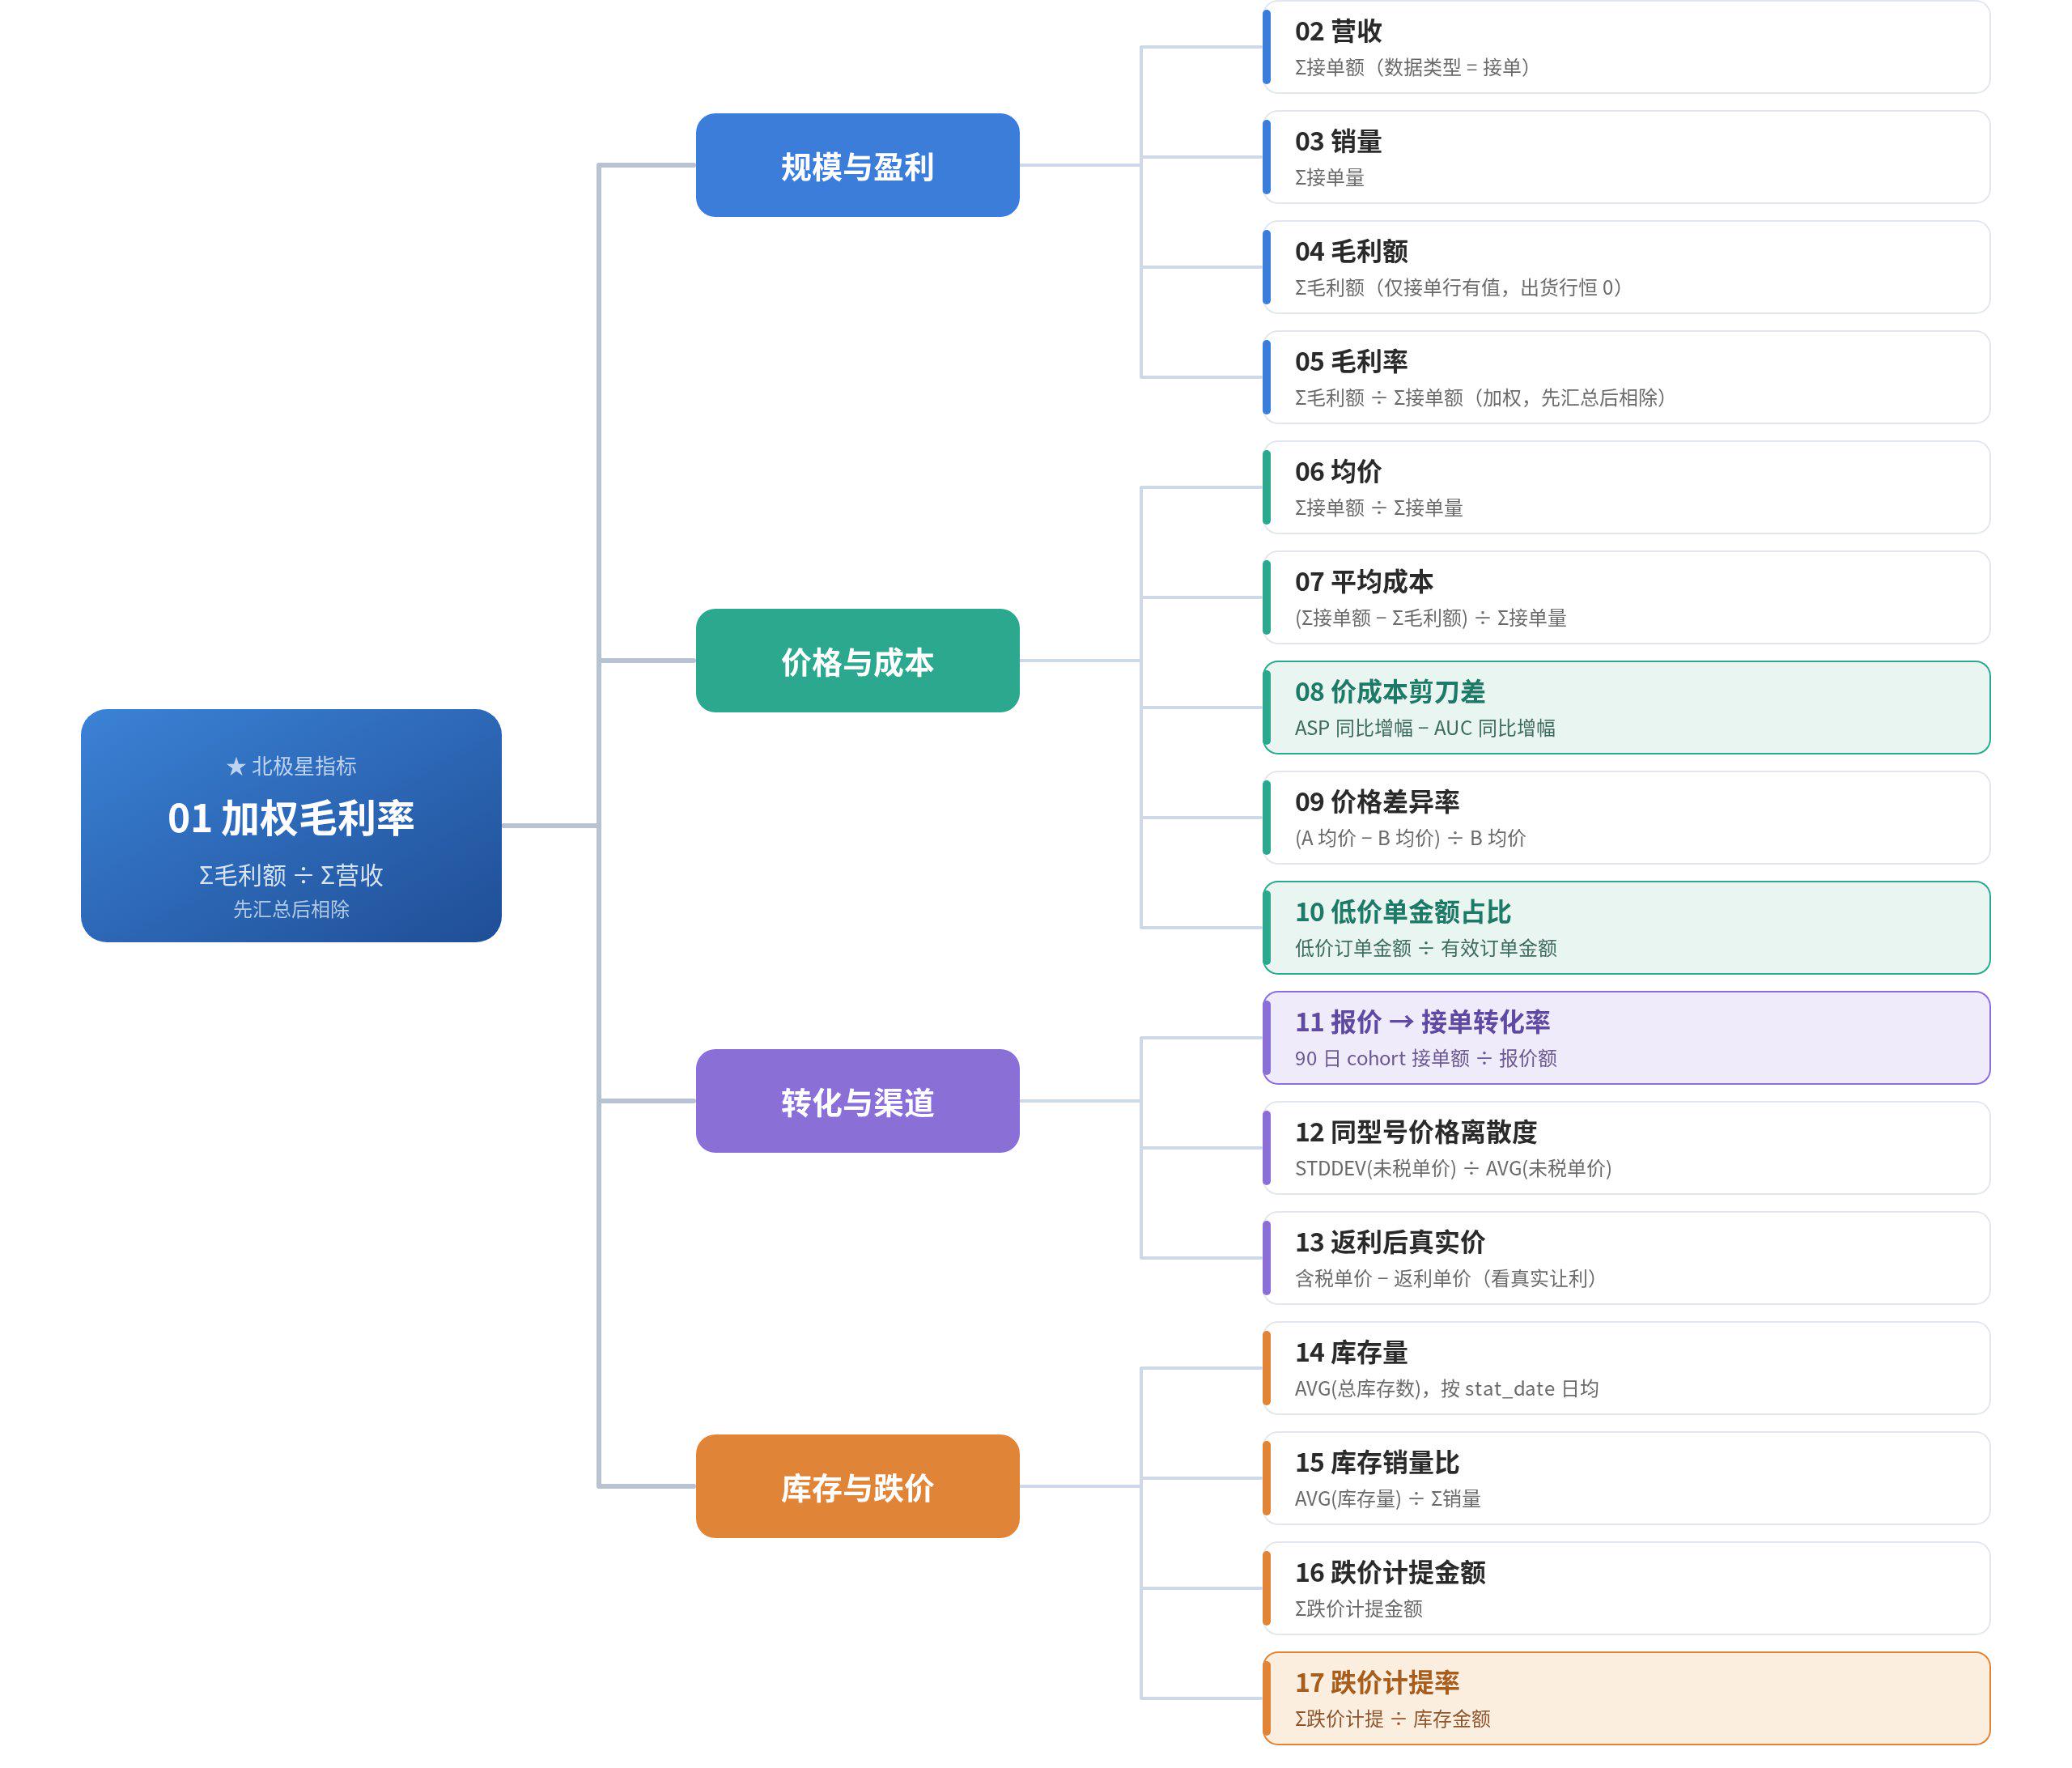2072x1768 pixels.
Task: Select the root node 01 加权毛利率
Action: 291,825
